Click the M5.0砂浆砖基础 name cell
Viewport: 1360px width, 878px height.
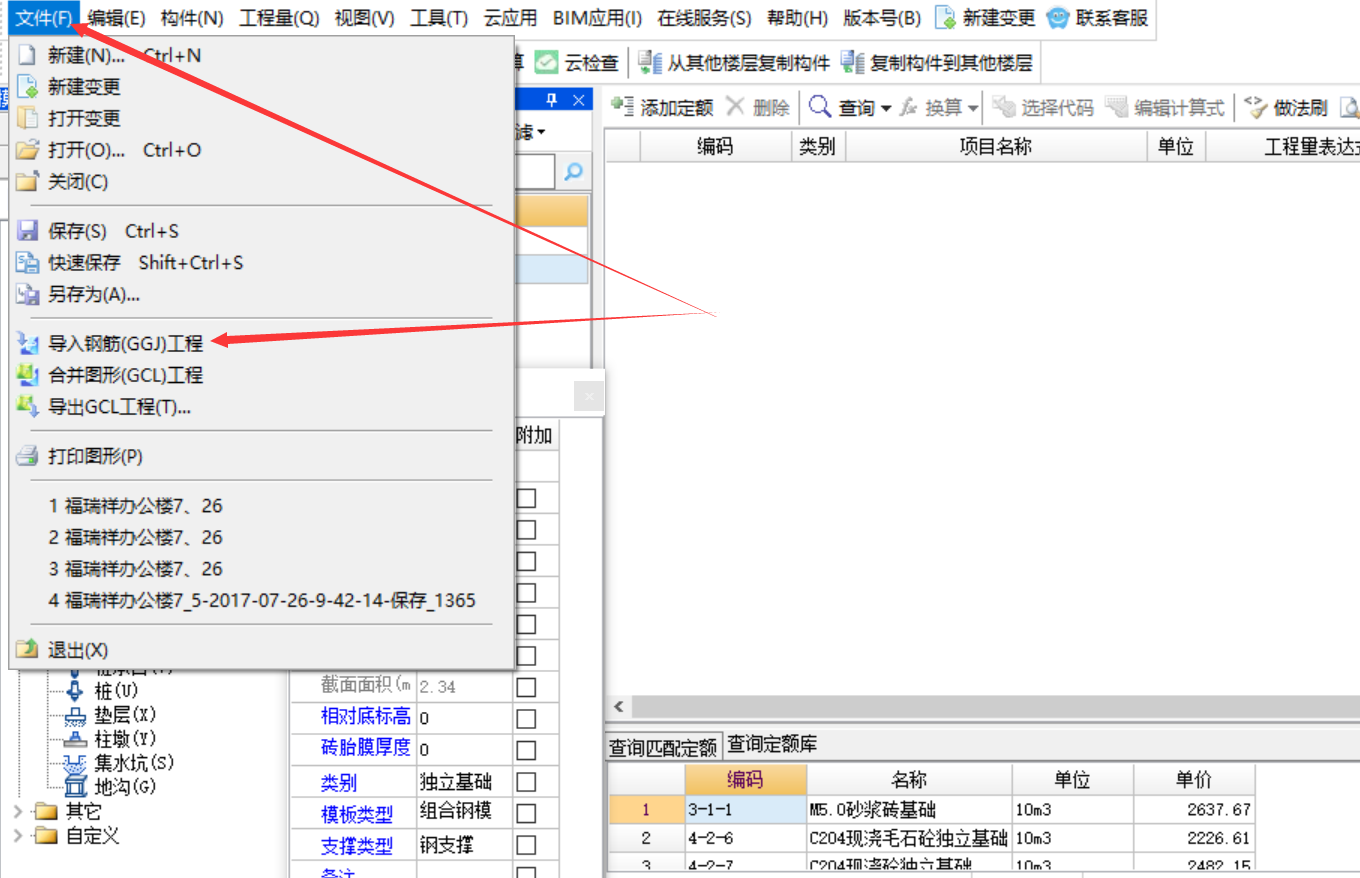(x=909, y=809)
